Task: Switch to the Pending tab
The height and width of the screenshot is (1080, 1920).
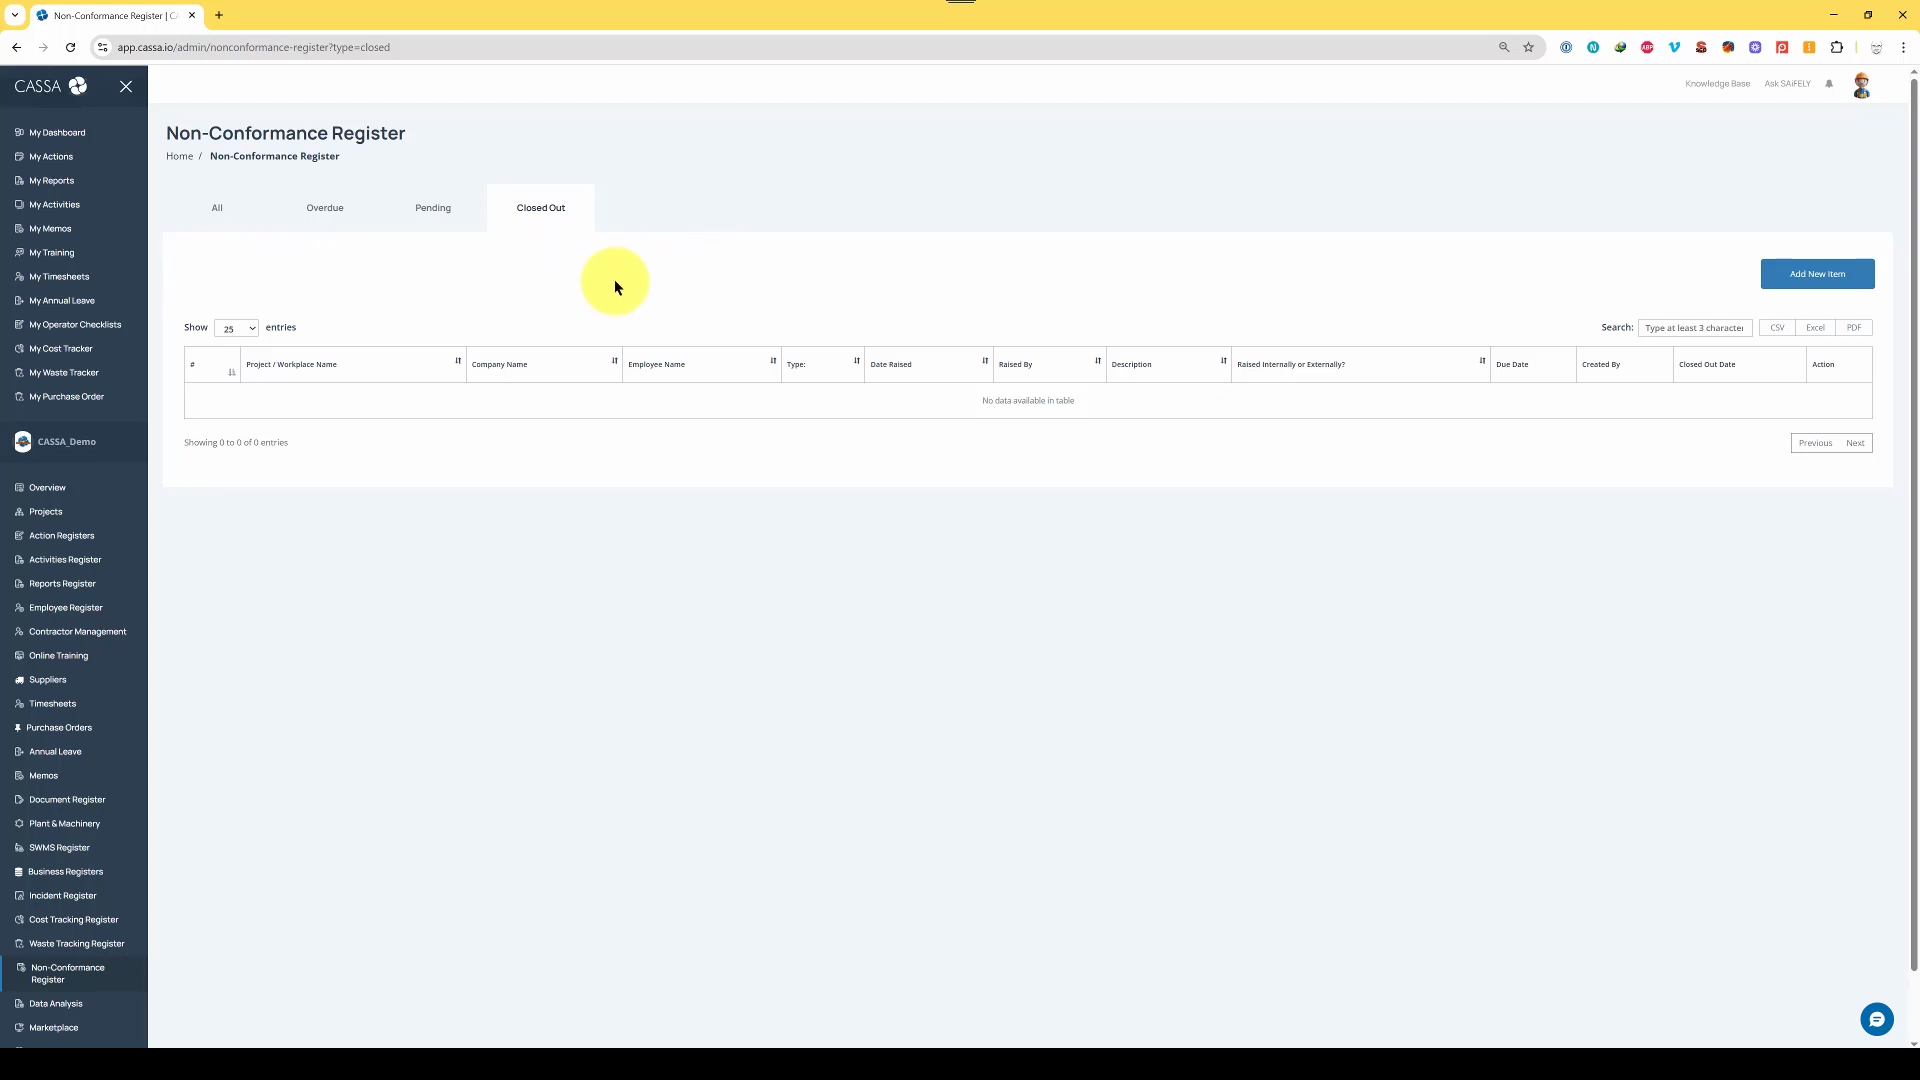Action: 433,208
